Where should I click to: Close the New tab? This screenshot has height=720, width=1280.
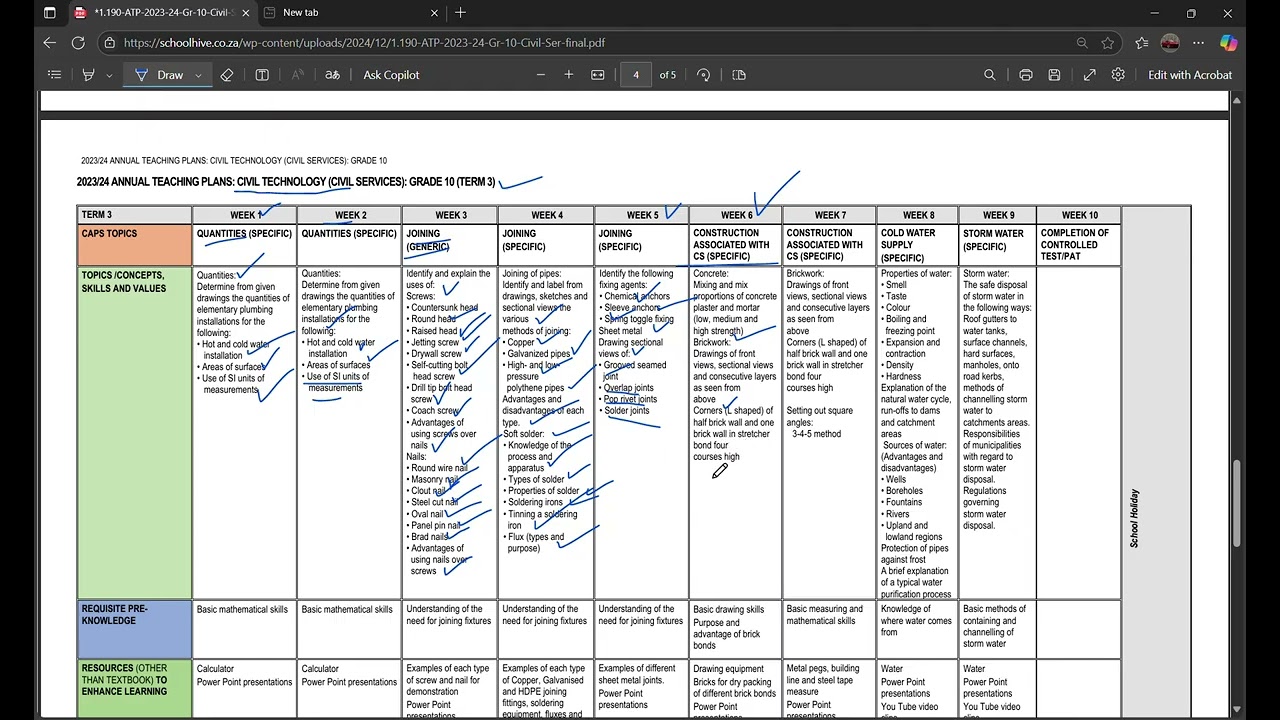(x=434, y=13)
